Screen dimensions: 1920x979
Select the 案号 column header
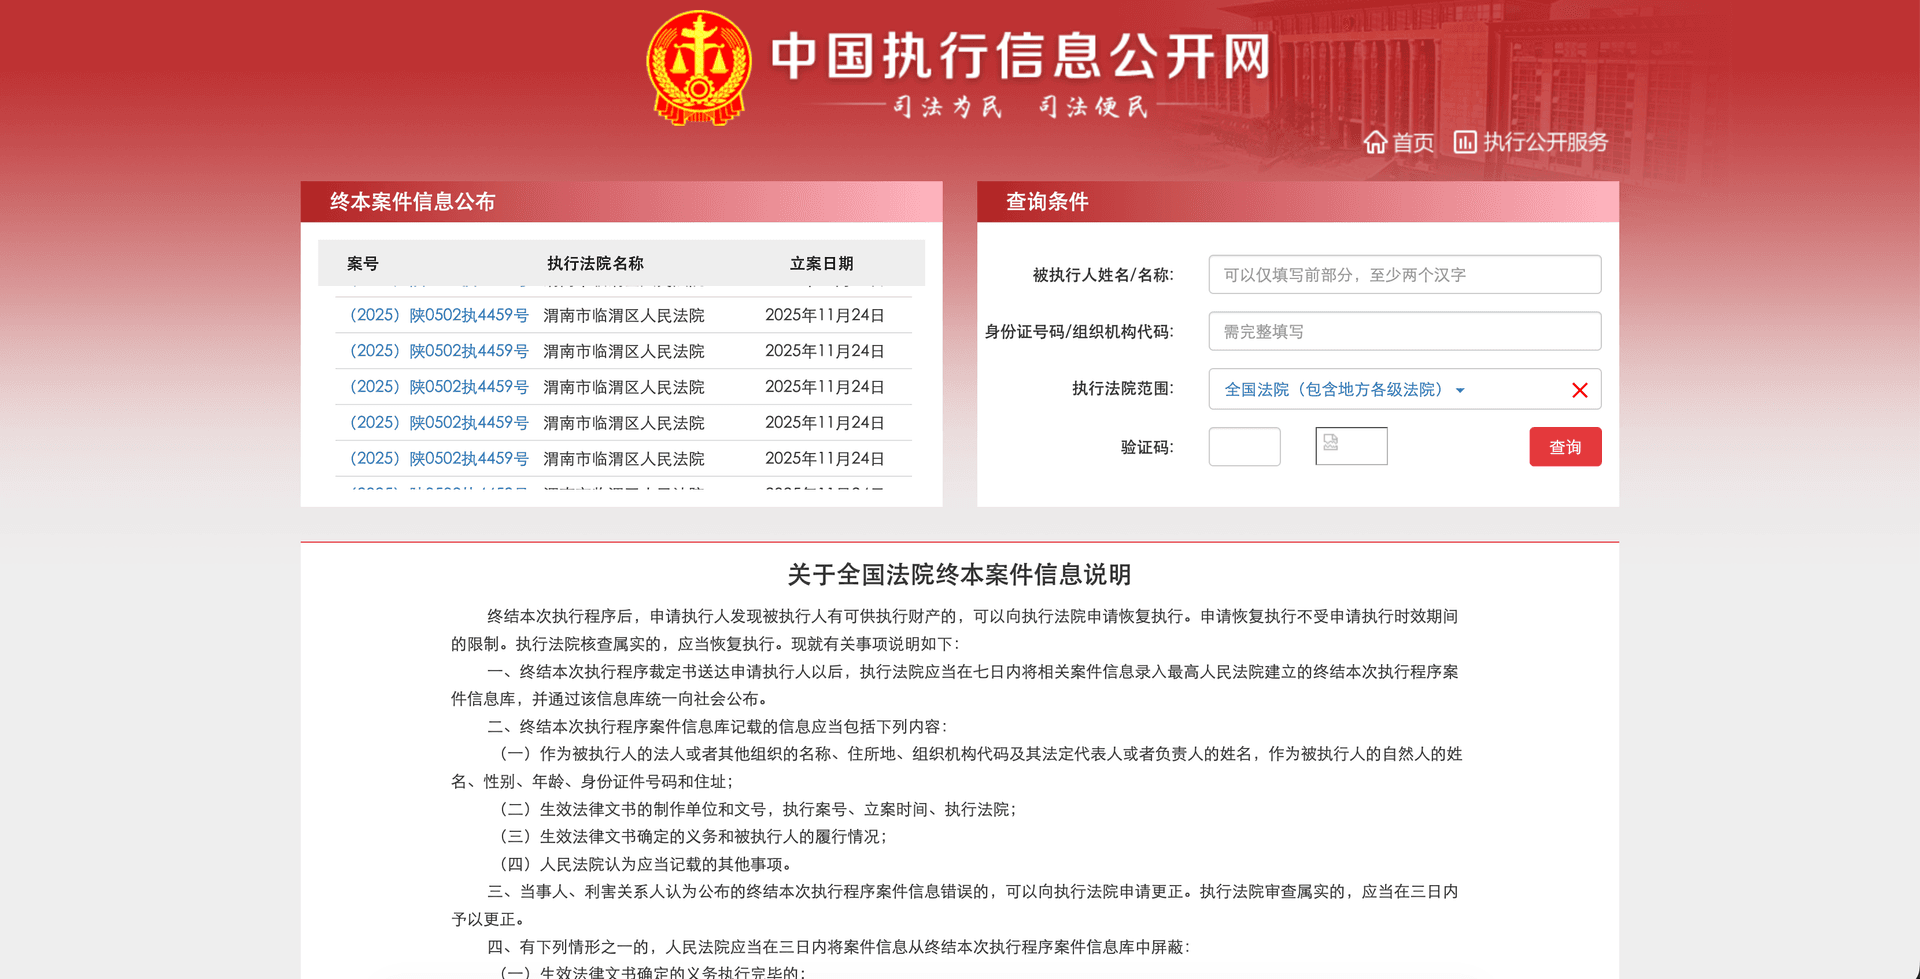pyautogui.click(x=363, y=263)
